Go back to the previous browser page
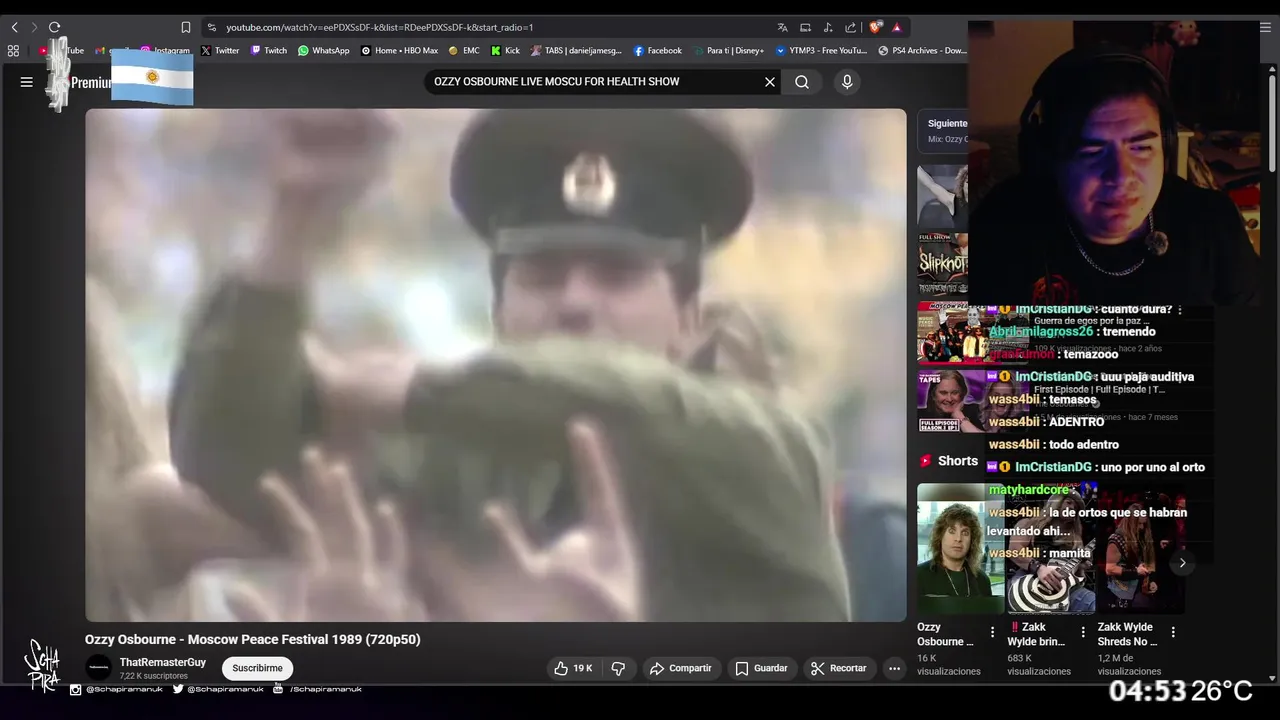 click(14, 27)
